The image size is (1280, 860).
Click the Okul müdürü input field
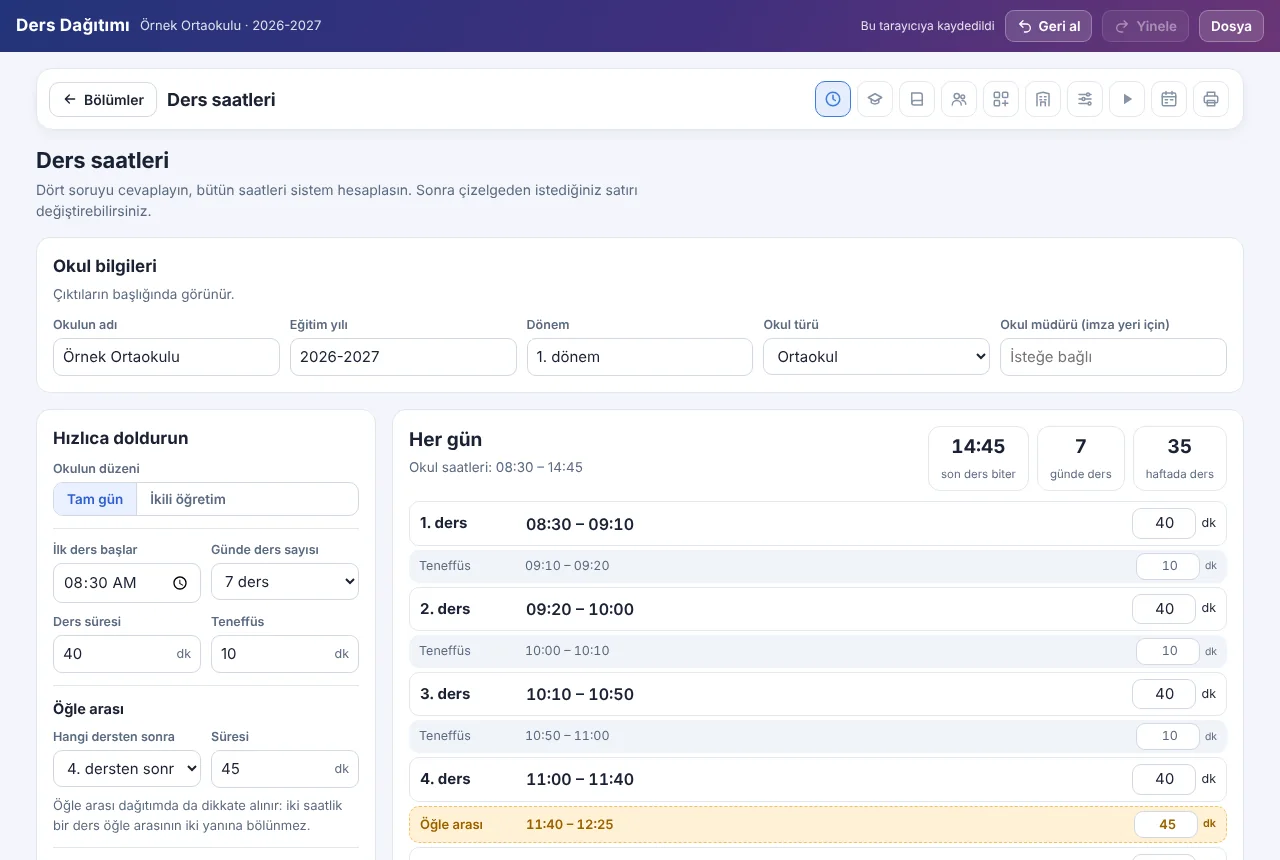tap(1113, 357)
